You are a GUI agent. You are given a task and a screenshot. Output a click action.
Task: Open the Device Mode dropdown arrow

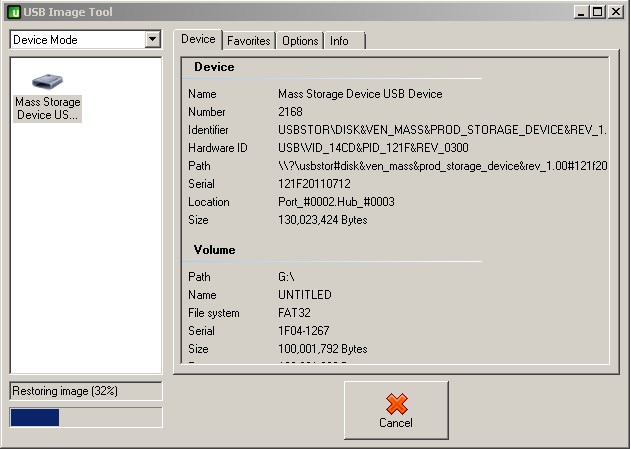(x=153, y=39)
